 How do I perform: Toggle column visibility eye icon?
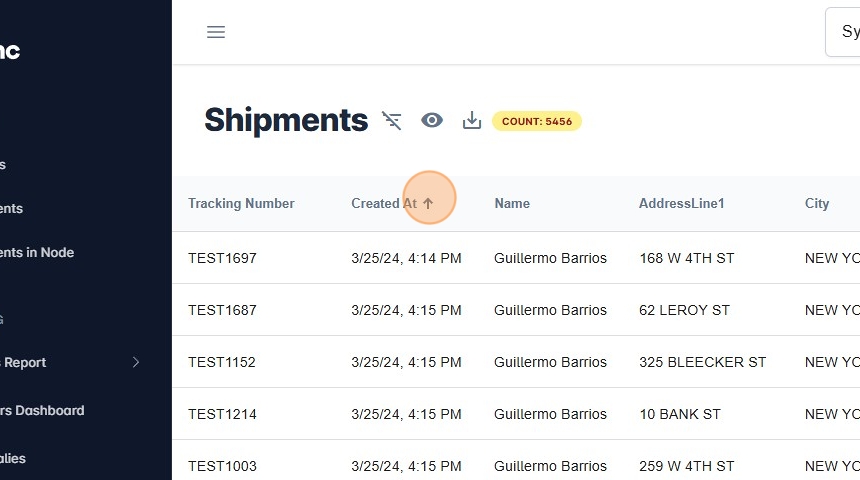[432, 121]
